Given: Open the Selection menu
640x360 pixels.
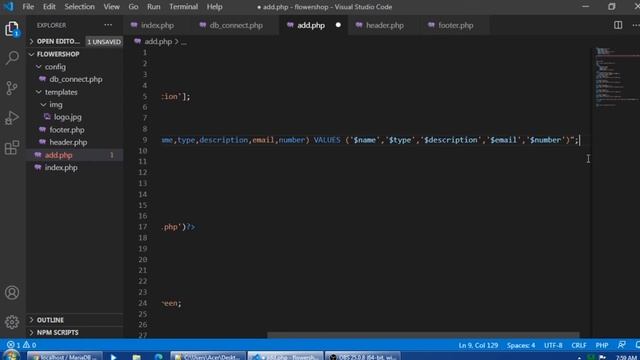Looking at the screenshot, I should click(79, 7).
